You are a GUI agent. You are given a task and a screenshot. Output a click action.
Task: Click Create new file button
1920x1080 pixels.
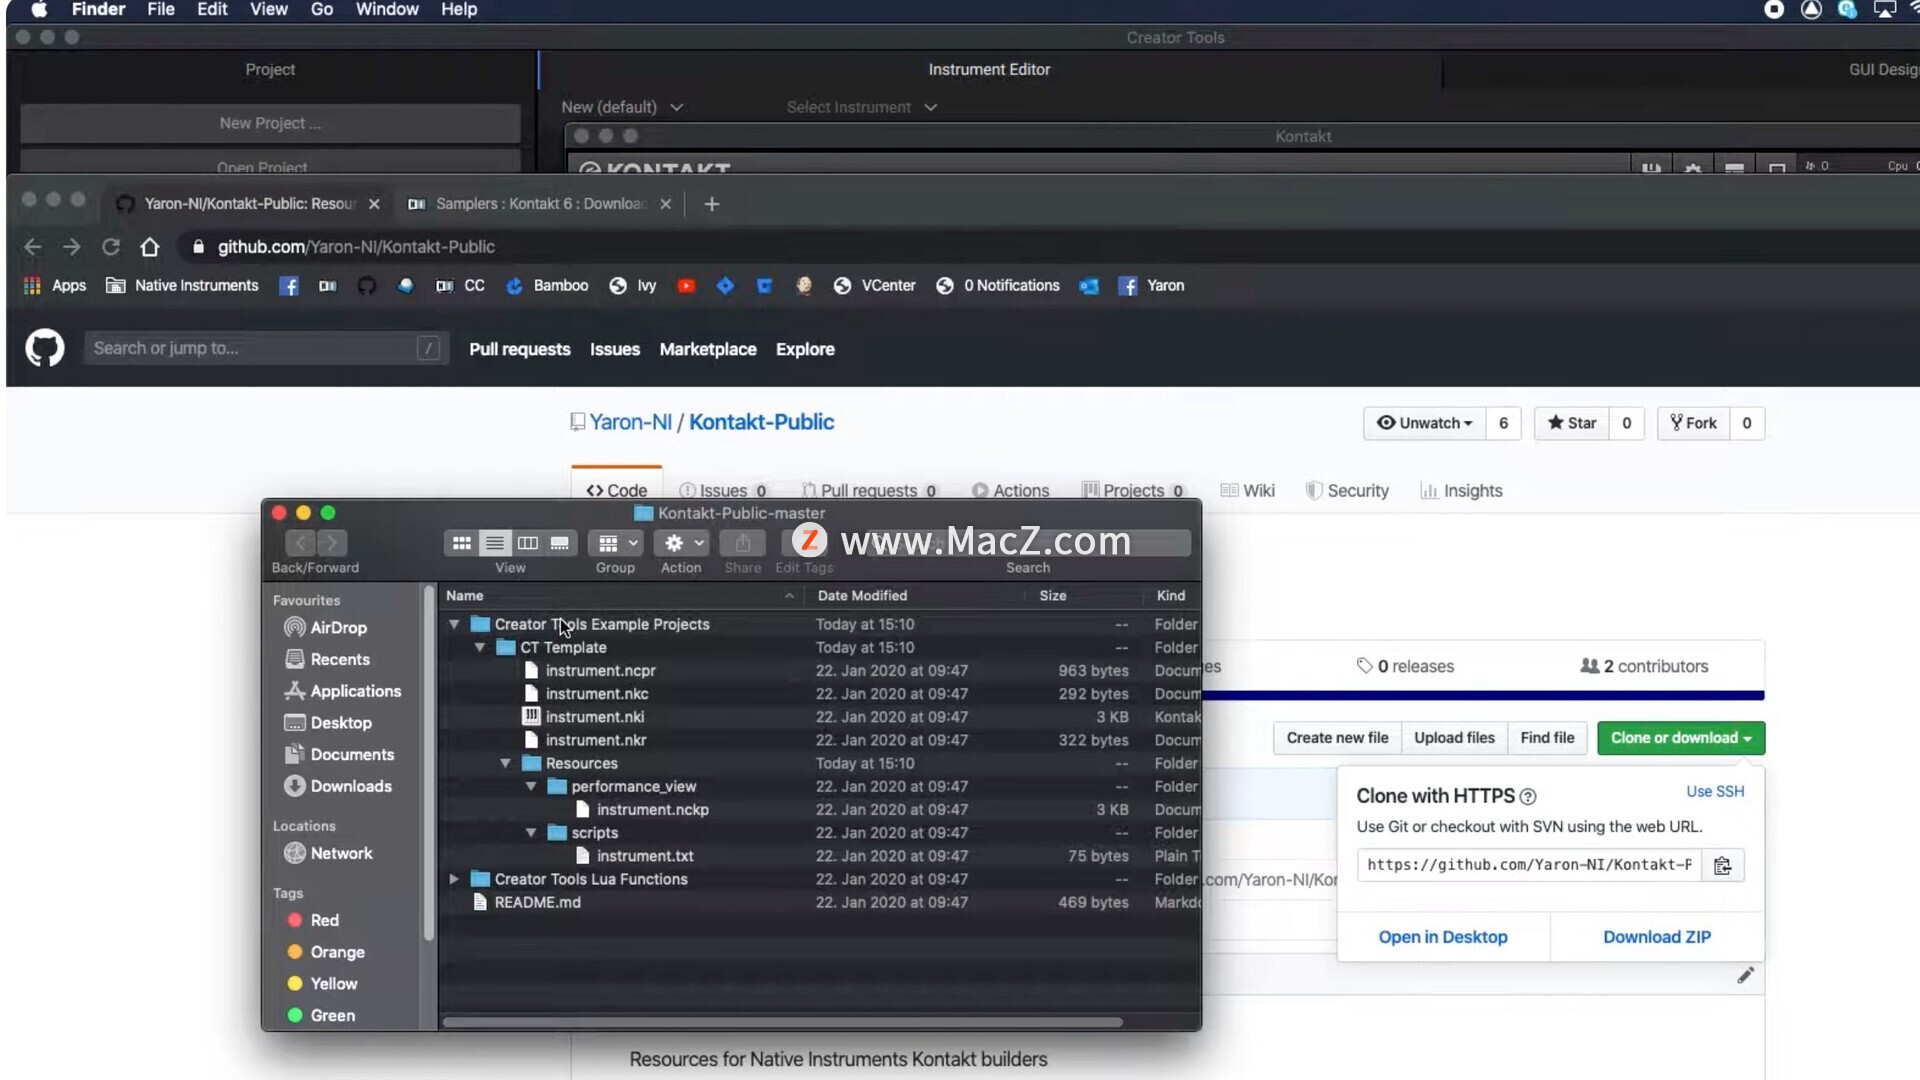point(1337,738)
